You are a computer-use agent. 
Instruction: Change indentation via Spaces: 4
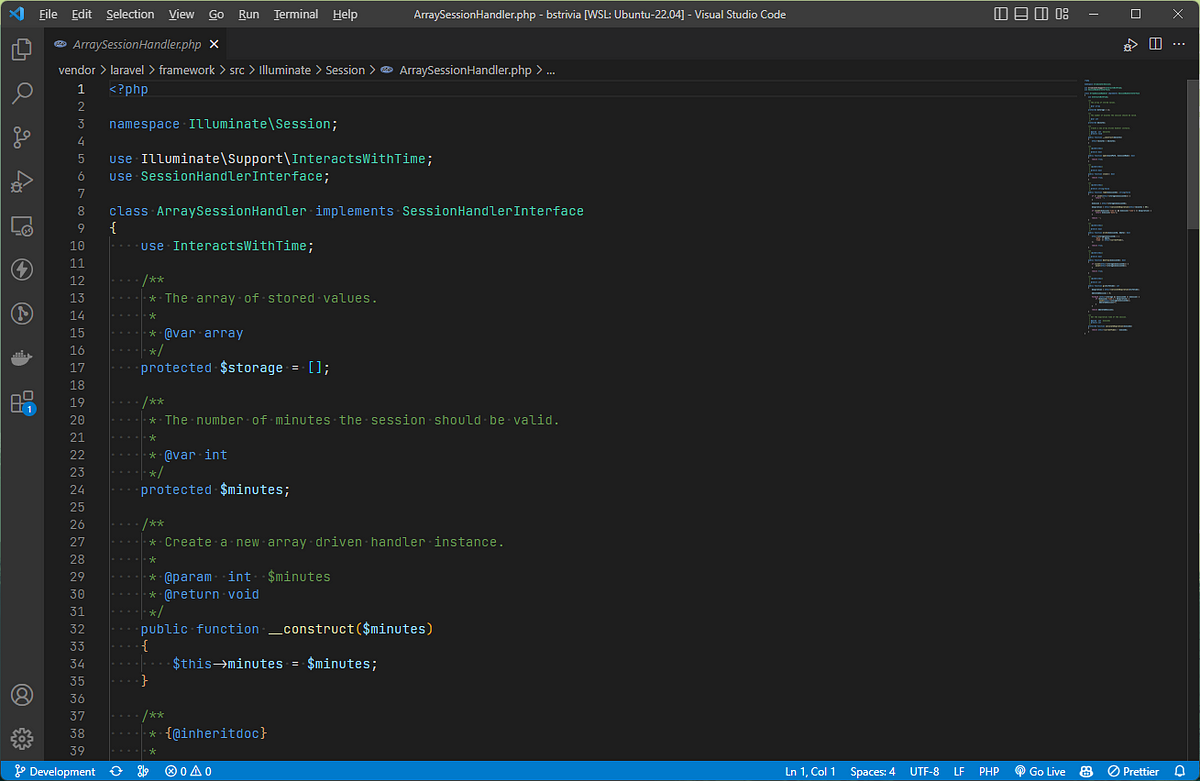tap(873, 771)
